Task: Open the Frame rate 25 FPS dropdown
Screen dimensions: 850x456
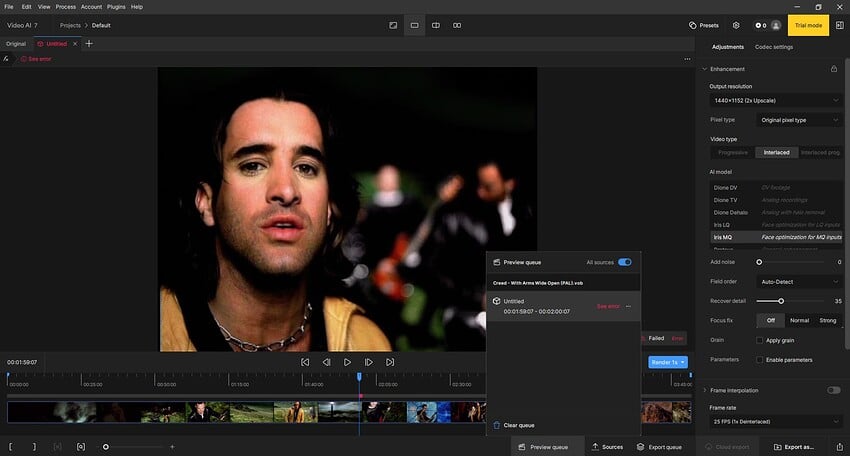Action: (776, 421)
